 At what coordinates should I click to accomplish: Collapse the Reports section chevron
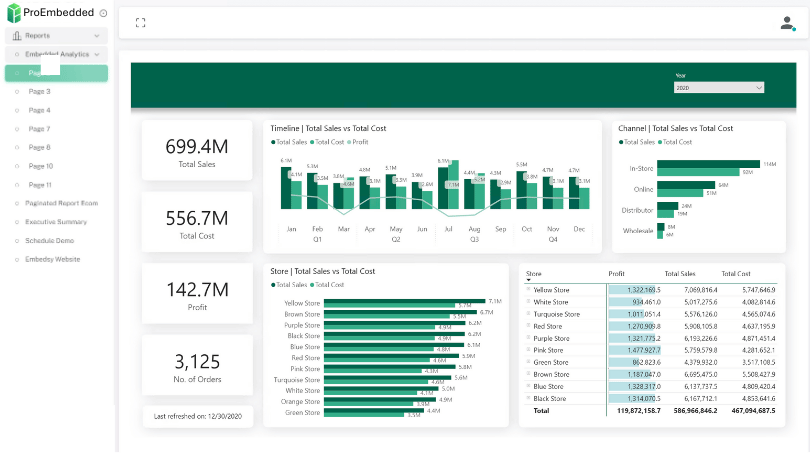97,35
